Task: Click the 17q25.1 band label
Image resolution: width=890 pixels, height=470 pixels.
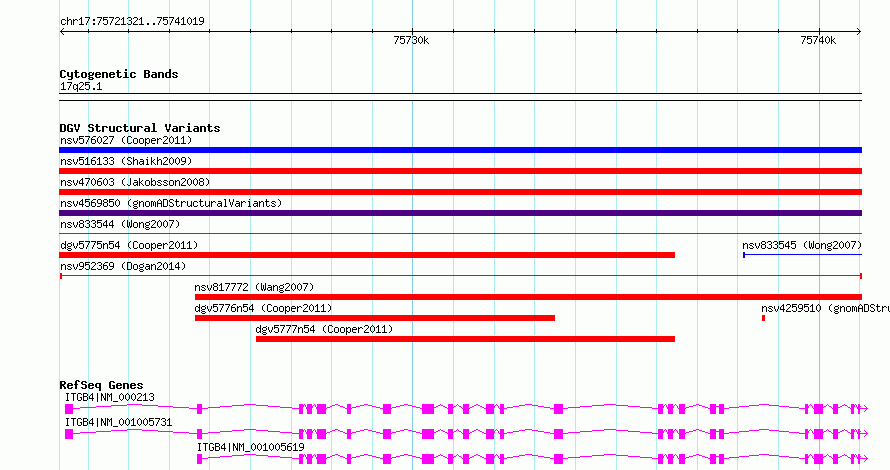Action: click(x=81, y=86)
